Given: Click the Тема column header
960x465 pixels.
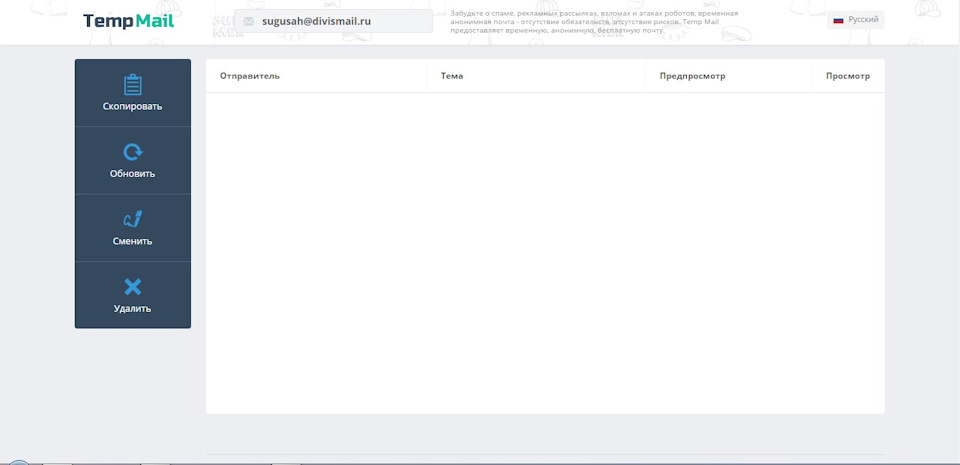Looking at the screenshot, I should [452, 76].
